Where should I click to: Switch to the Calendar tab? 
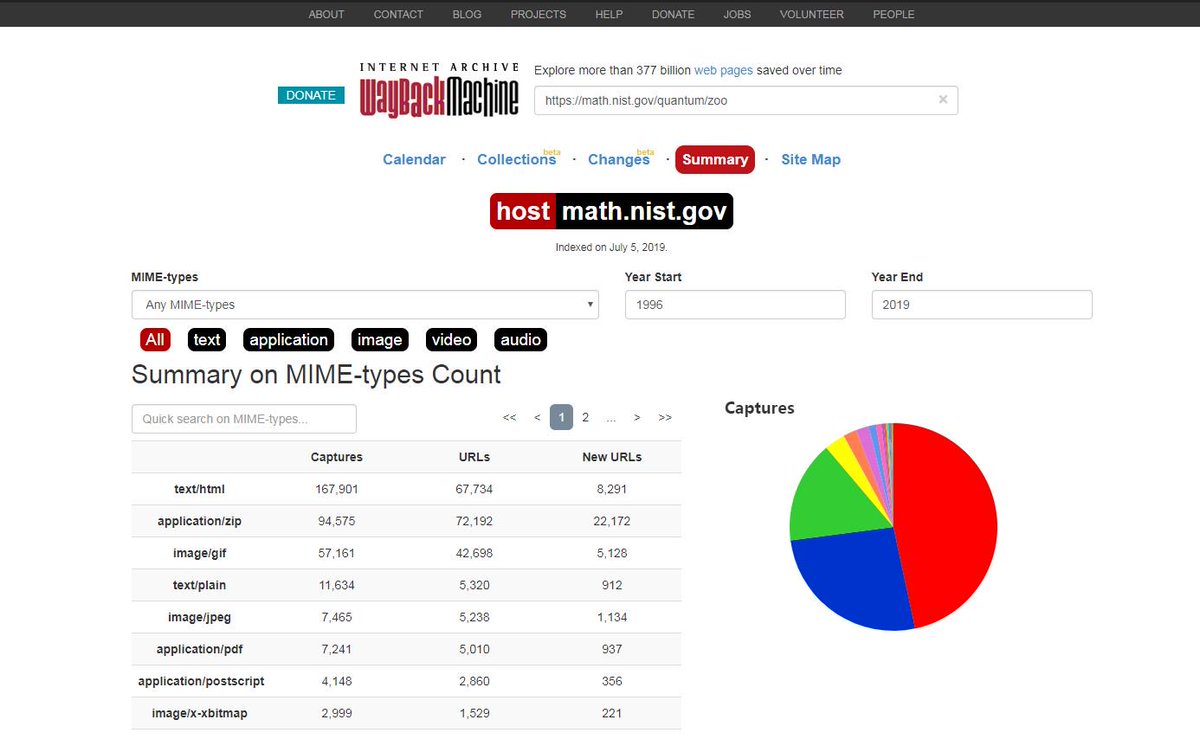pos(414,159)
